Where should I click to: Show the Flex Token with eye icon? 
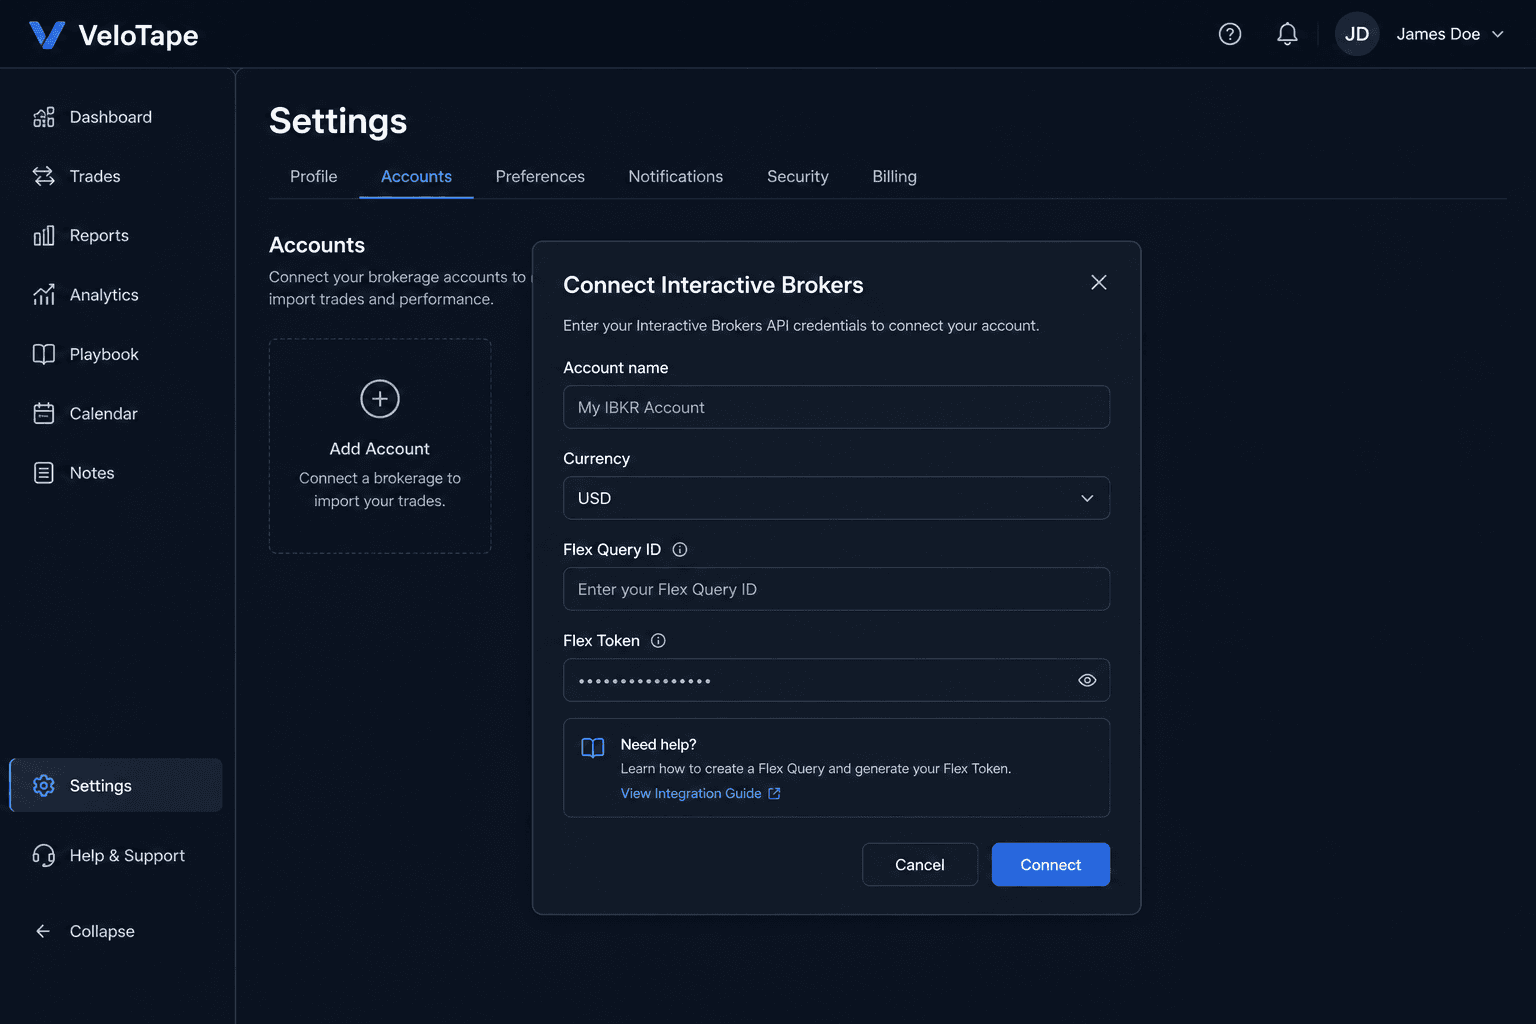click(1087, 680)
